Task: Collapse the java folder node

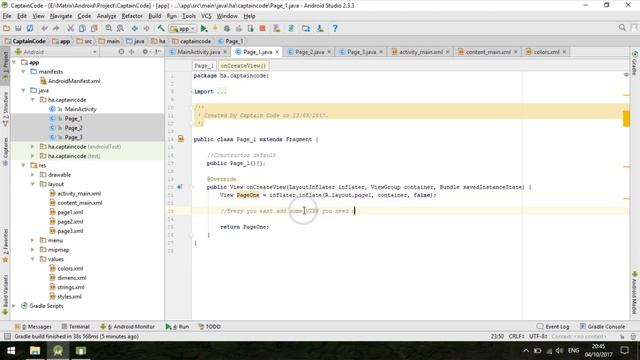Action: (23, 90)
